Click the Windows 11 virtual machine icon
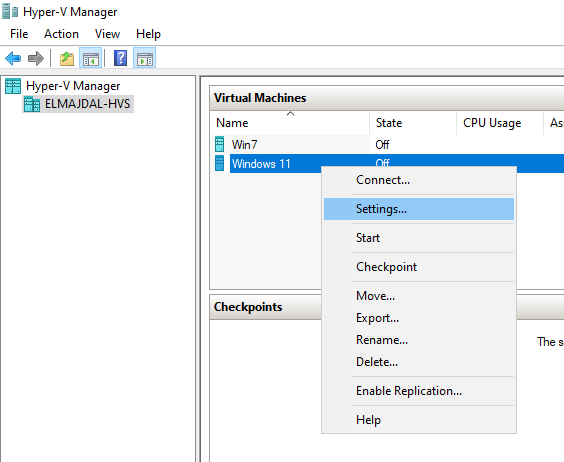The width and height of the screenshot is (564, 462). coord(219,163)
